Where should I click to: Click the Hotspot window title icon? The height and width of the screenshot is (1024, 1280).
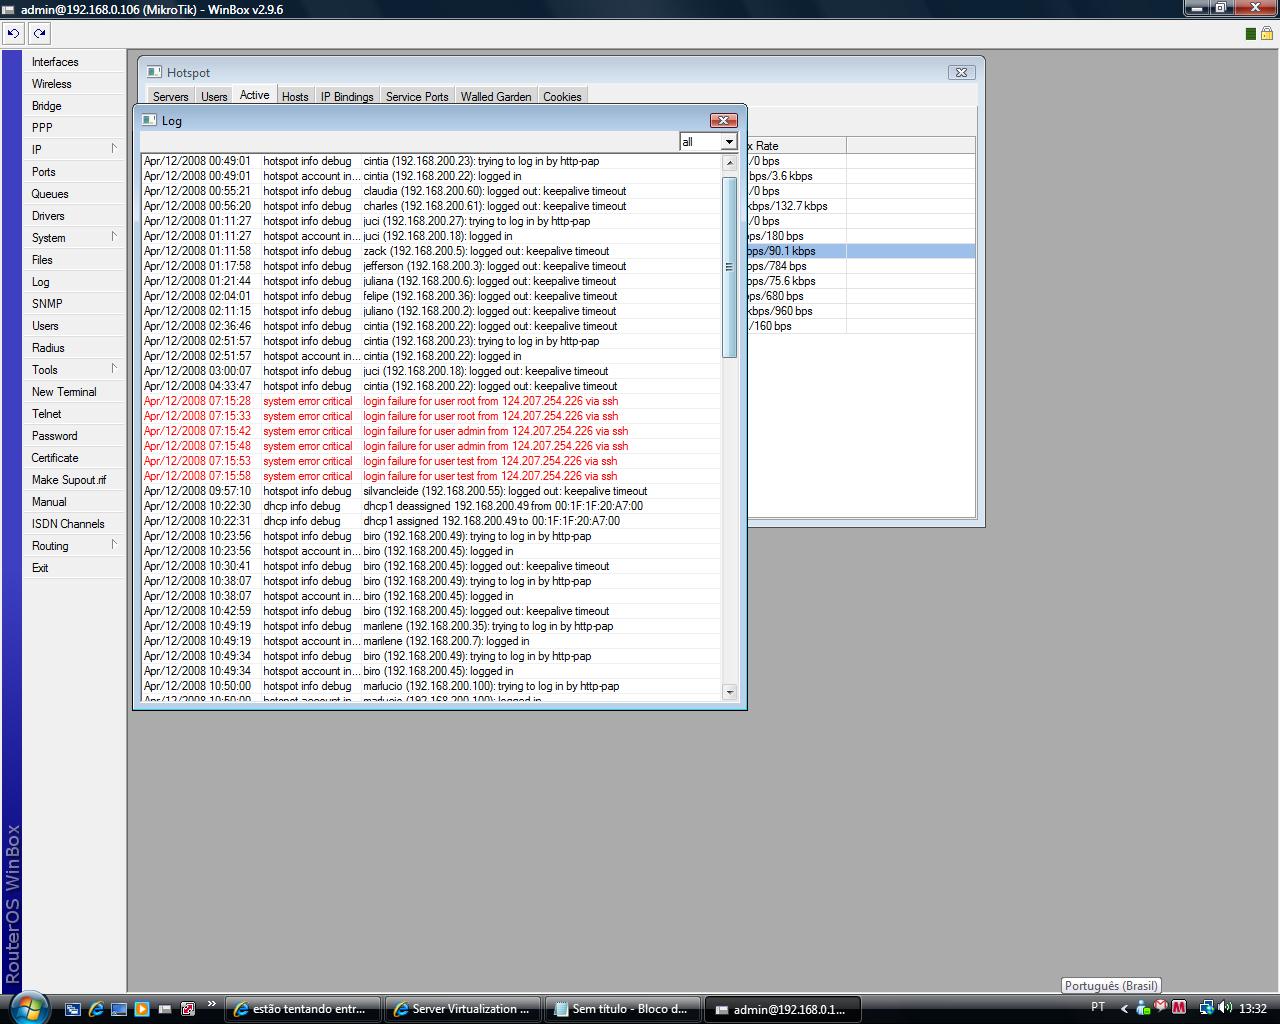[x=154, y=72]
